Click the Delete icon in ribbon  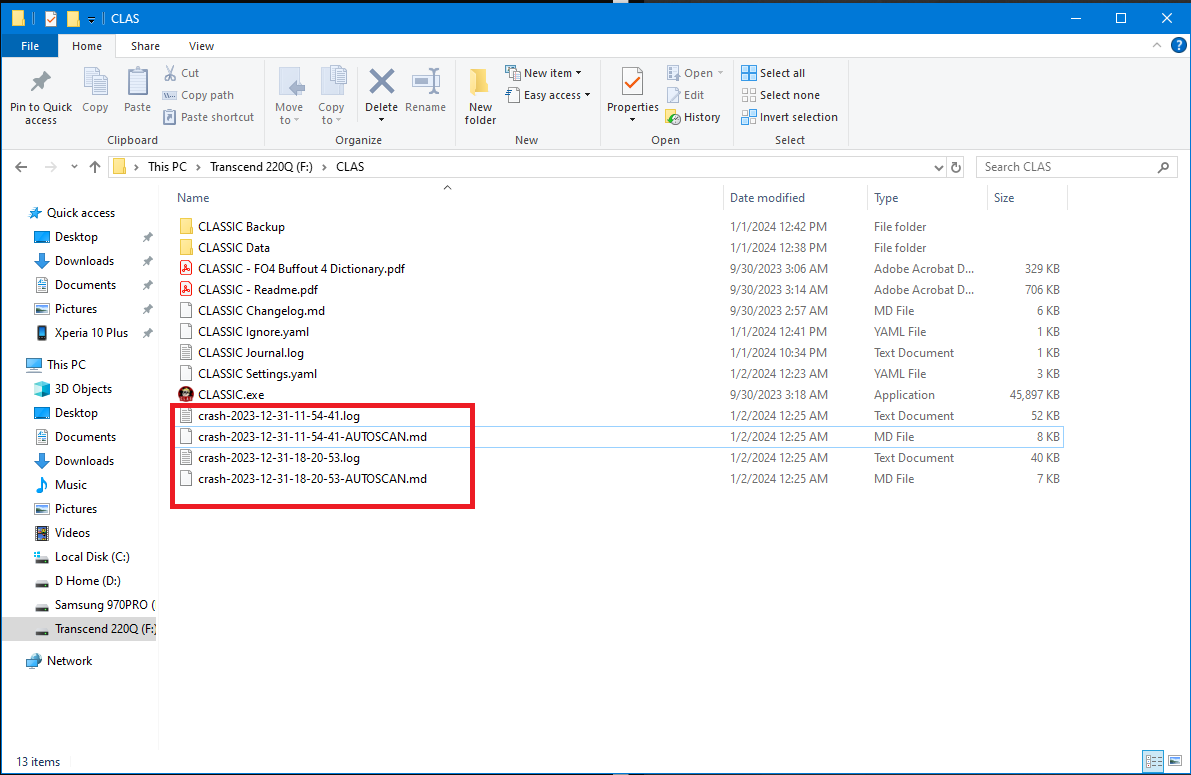381,83
